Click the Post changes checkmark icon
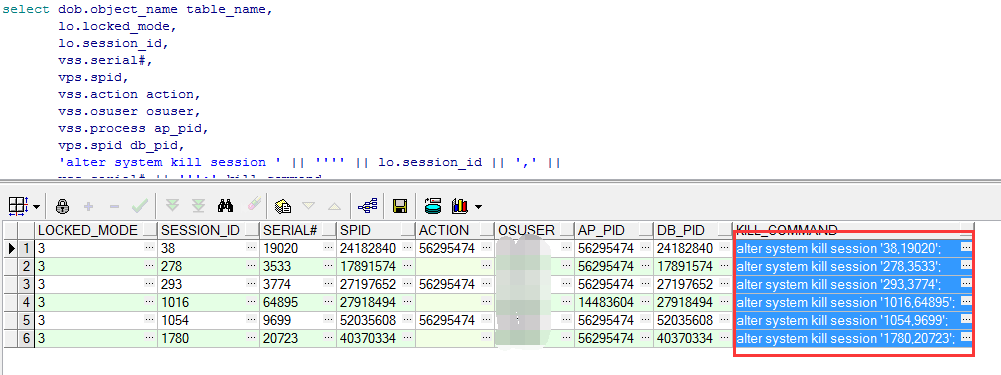The image size is (1001, 375). tap(140, 206)
